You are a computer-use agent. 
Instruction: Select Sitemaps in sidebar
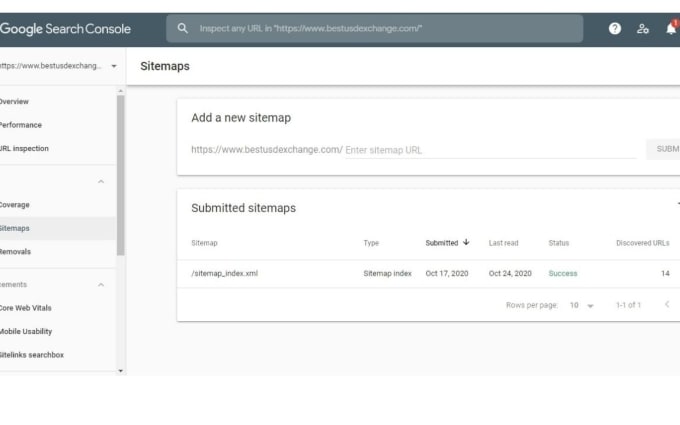tap(58, 228)
